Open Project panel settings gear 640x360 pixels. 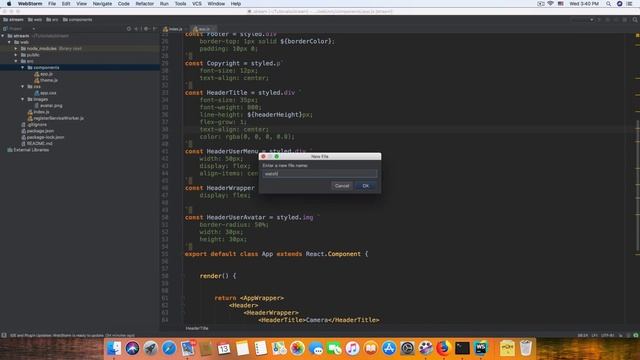[x=146, y=29]
